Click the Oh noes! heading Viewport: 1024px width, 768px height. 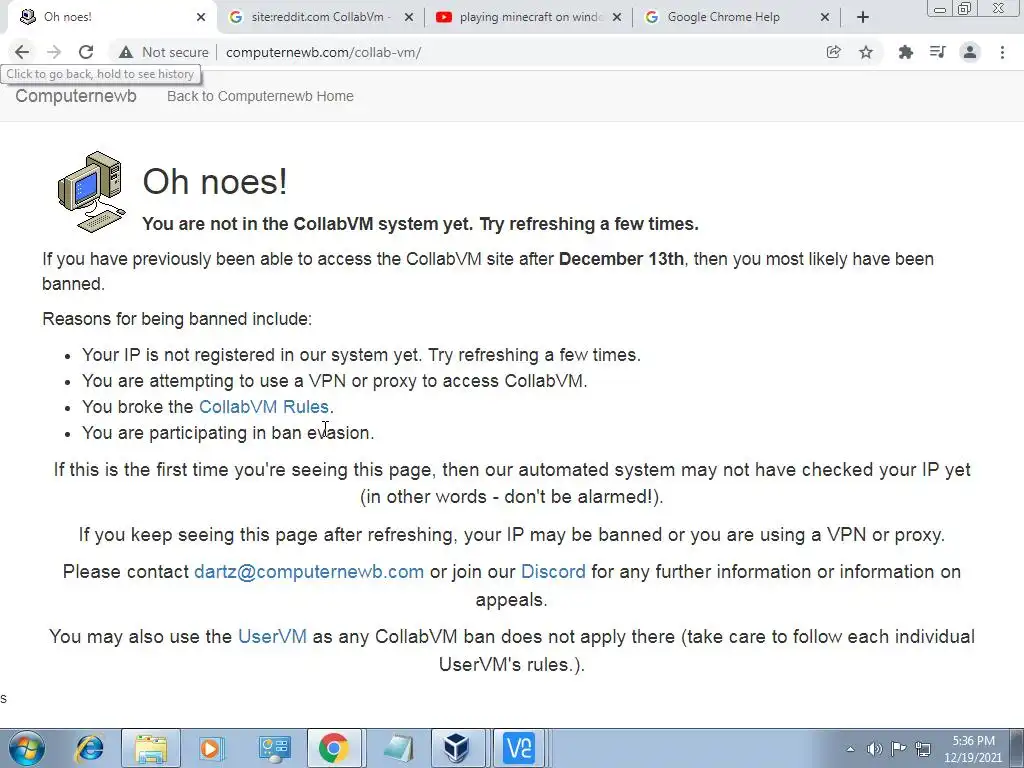pyautogui.click(x=215, y=181)
